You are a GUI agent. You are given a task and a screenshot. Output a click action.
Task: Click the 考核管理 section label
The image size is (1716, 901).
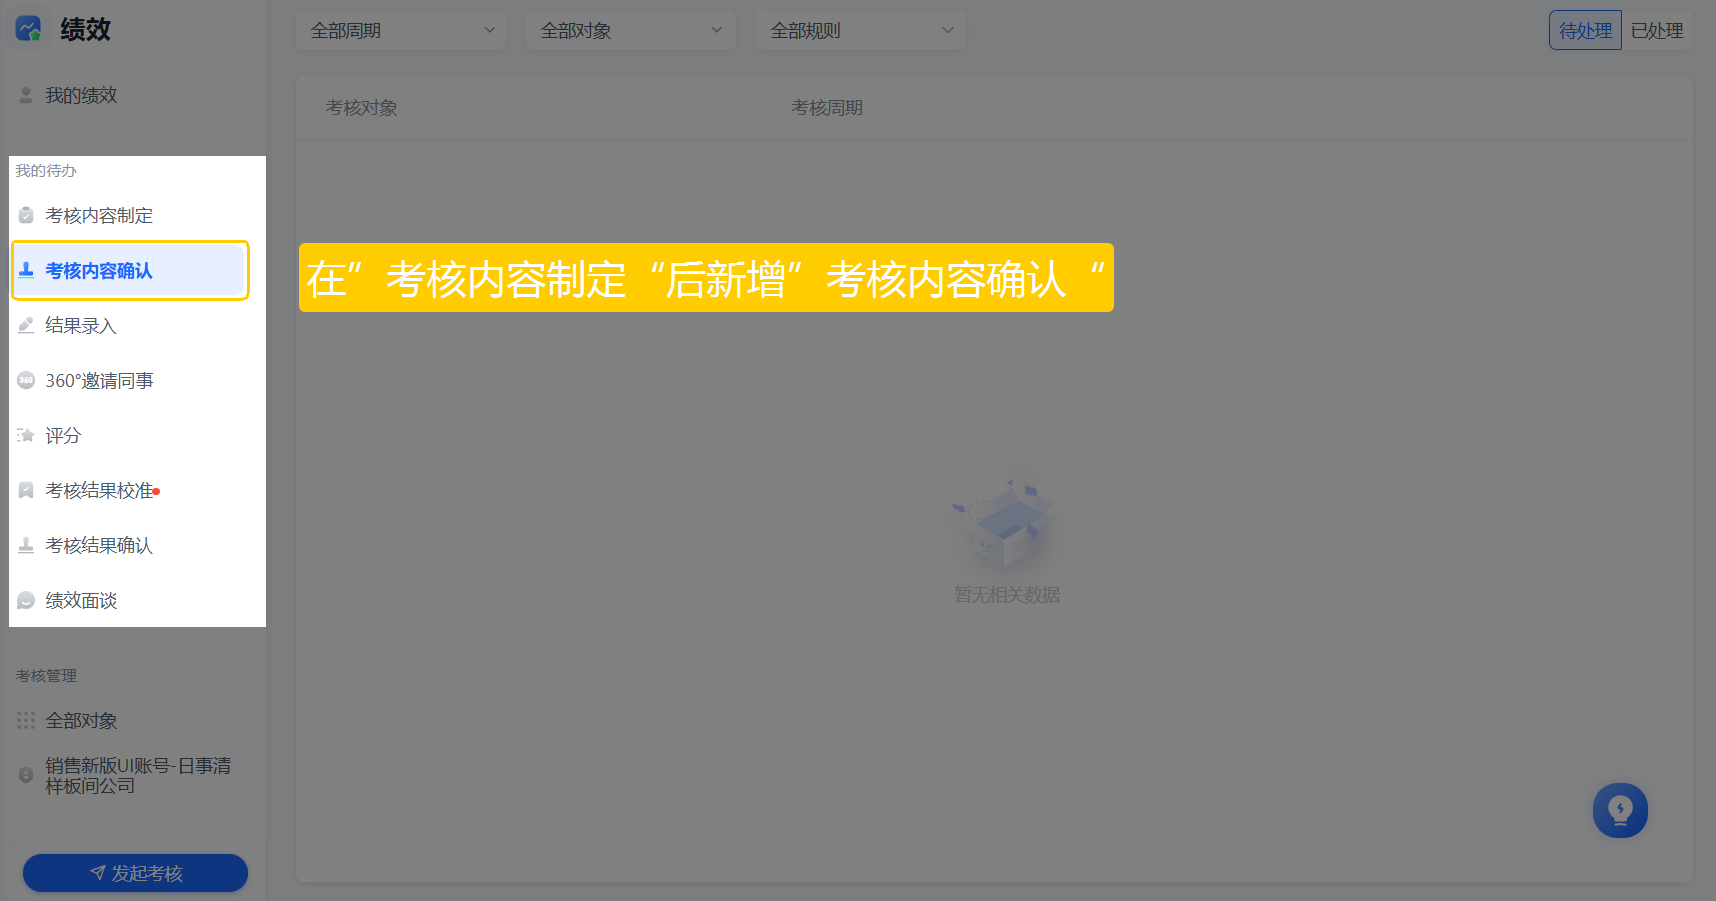[46, 676]
